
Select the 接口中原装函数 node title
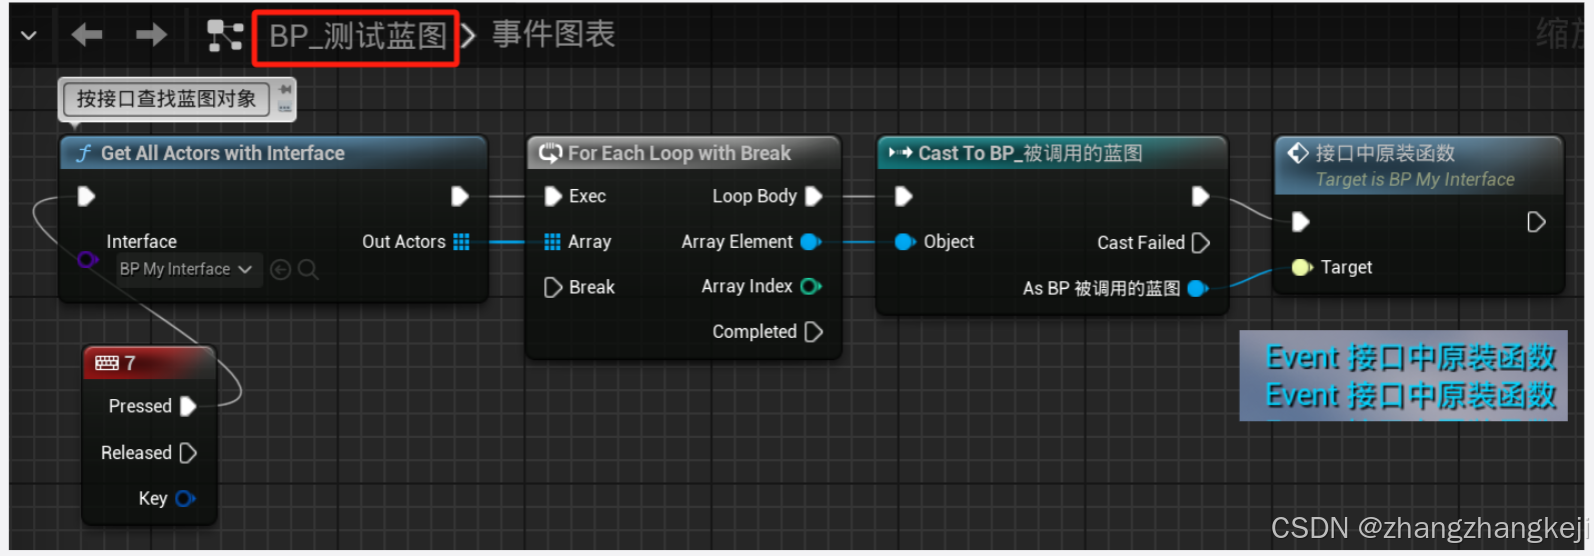[x=1385, y=153]
